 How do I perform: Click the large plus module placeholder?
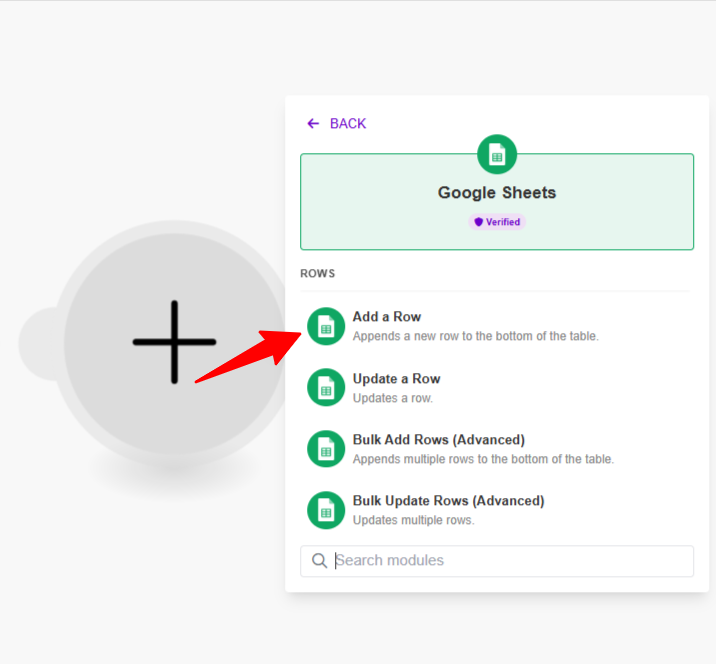pyautogui.click(x=174, y=343)
